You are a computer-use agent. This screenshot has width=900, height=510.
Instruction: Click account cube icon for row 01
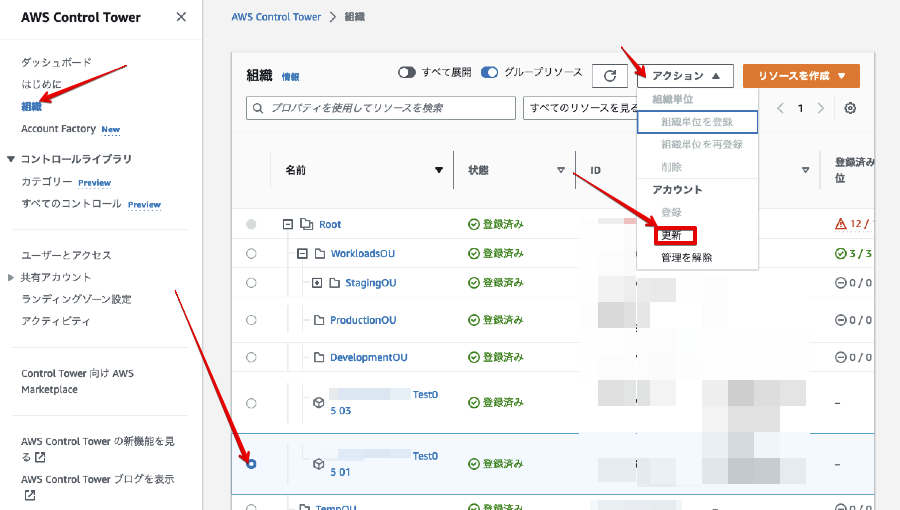(319, 464)
